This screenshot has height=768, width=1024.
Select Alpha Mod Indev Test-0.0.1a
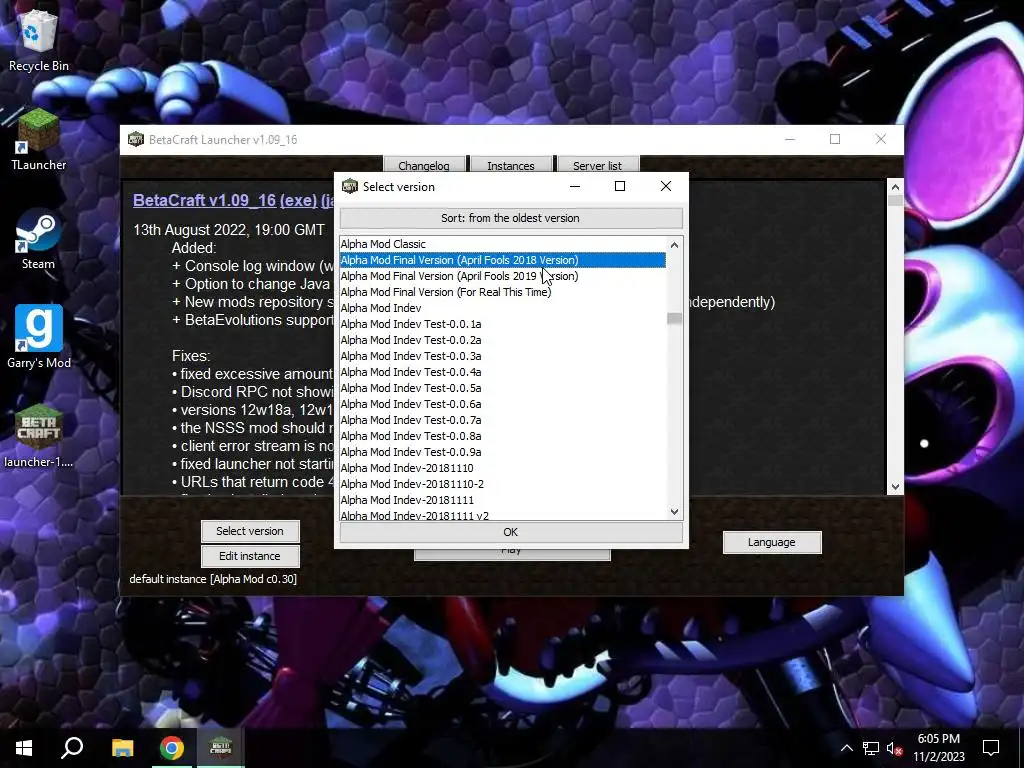tap(503, 324)
